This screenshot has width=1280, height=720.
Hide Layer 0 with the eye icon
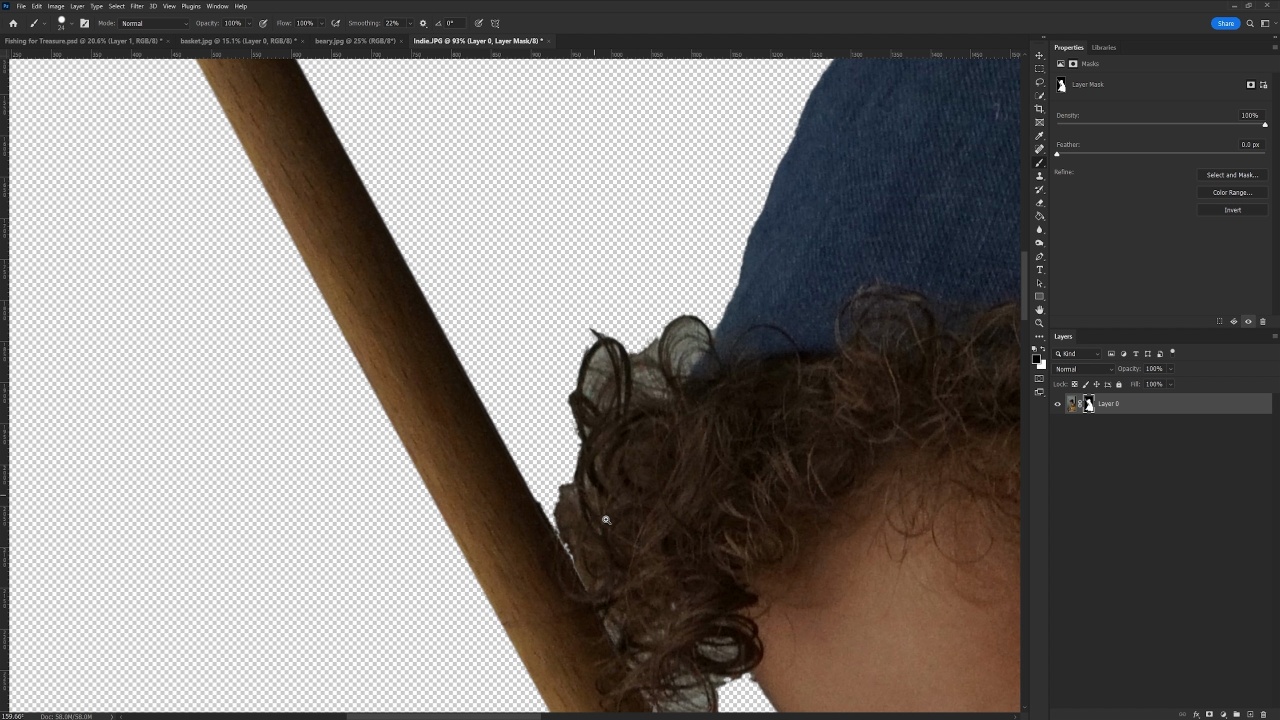point(1057,404)
